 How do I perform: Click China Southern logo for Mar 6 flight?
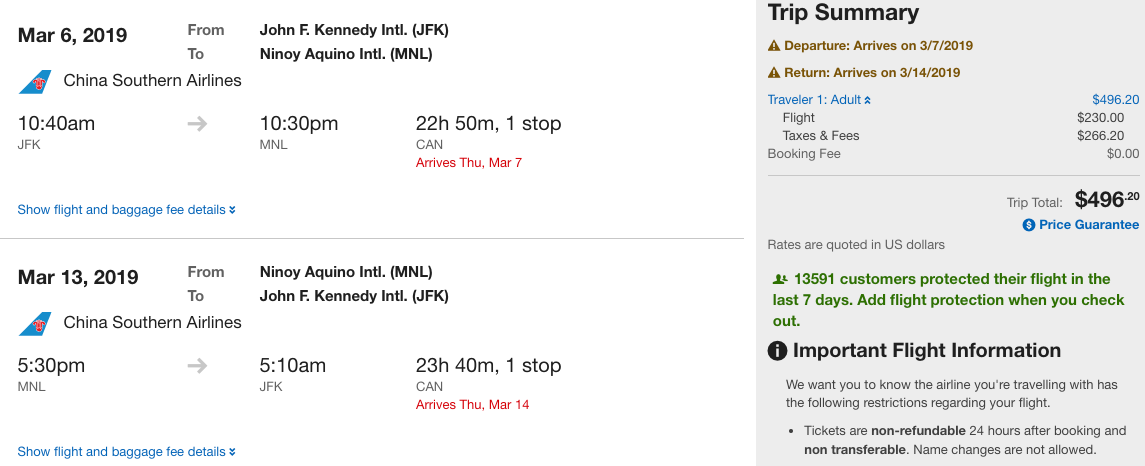pyautogui.click(x=35, y=81)
